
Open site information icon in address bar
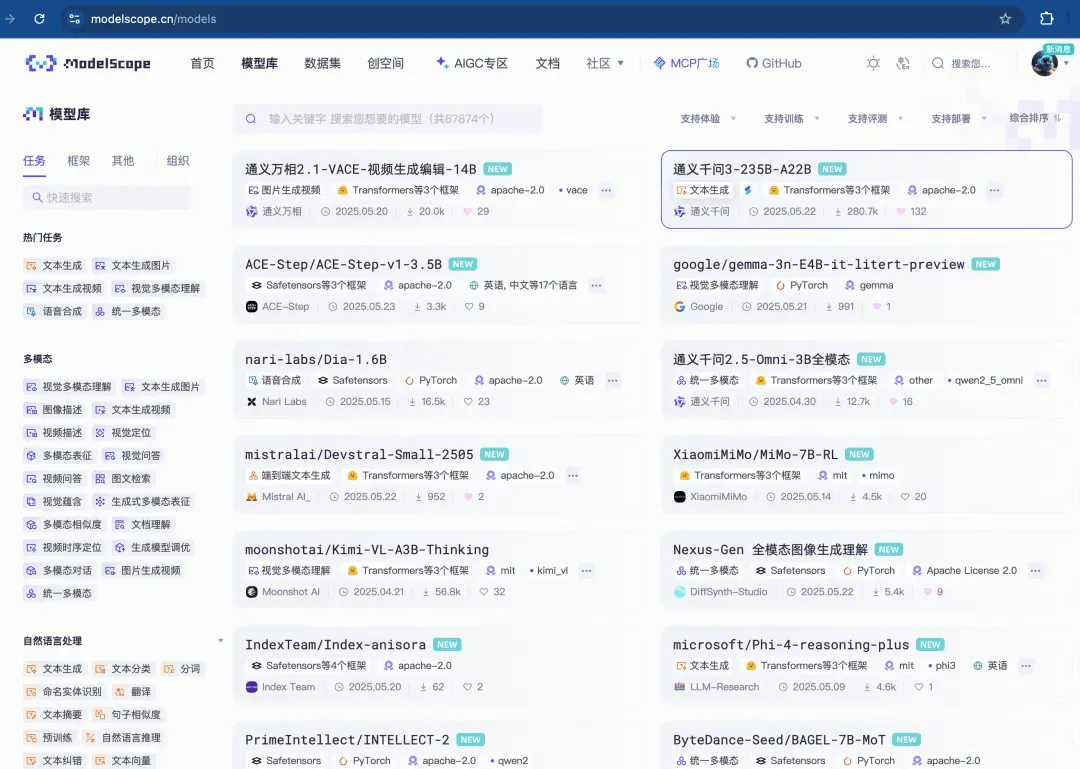tap(74, 19)
